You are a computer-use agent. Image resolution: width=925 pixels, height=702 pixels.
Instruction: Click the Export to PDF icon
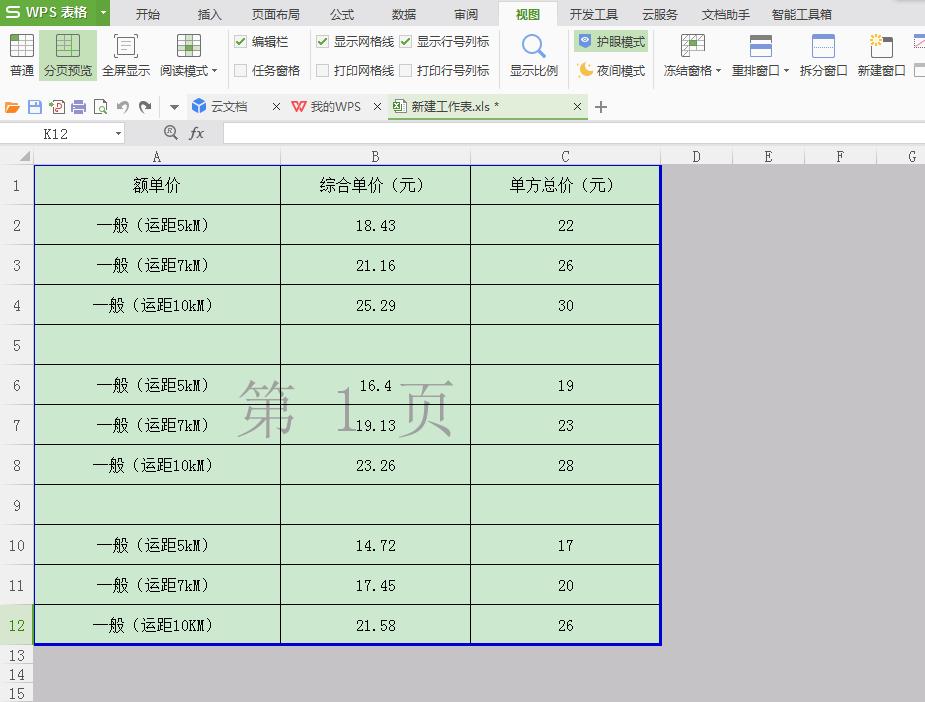[58, 105]
